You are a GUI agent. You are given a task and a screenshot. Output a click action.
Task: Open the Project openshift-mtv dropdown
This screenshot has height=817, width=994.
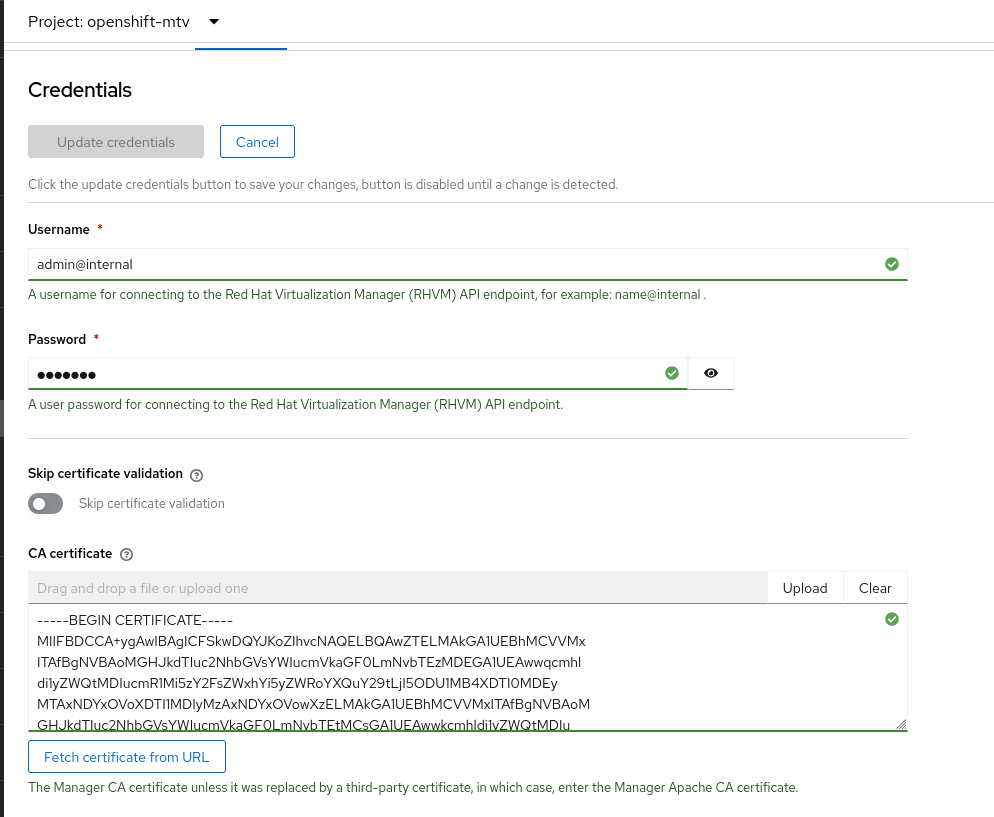click(123, 21)
